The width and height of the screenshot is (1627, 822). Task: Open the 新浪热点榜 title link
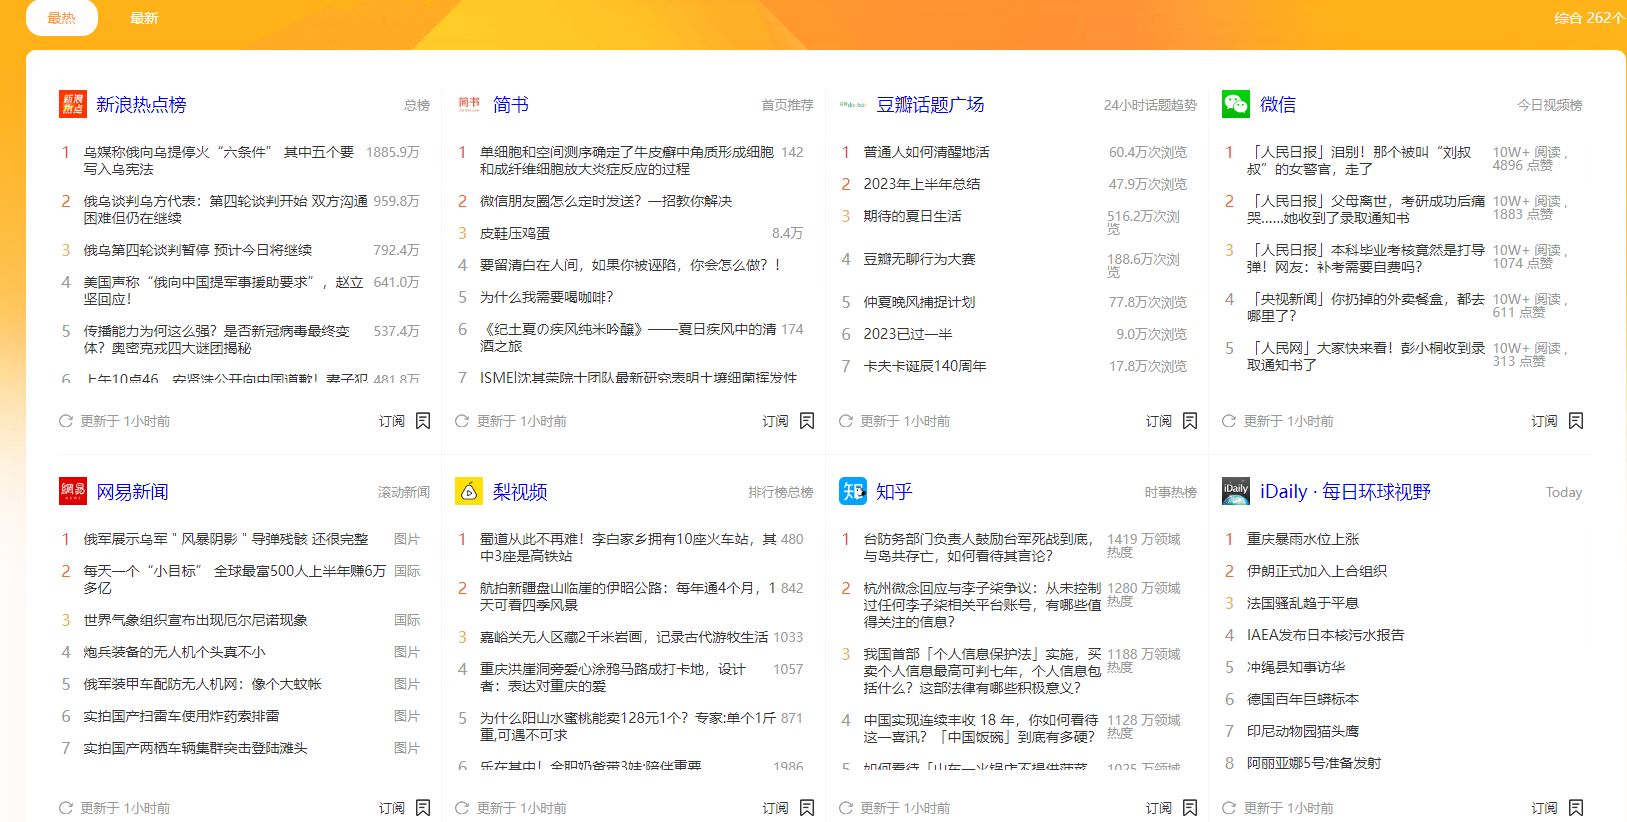click(x=141, y=105)
